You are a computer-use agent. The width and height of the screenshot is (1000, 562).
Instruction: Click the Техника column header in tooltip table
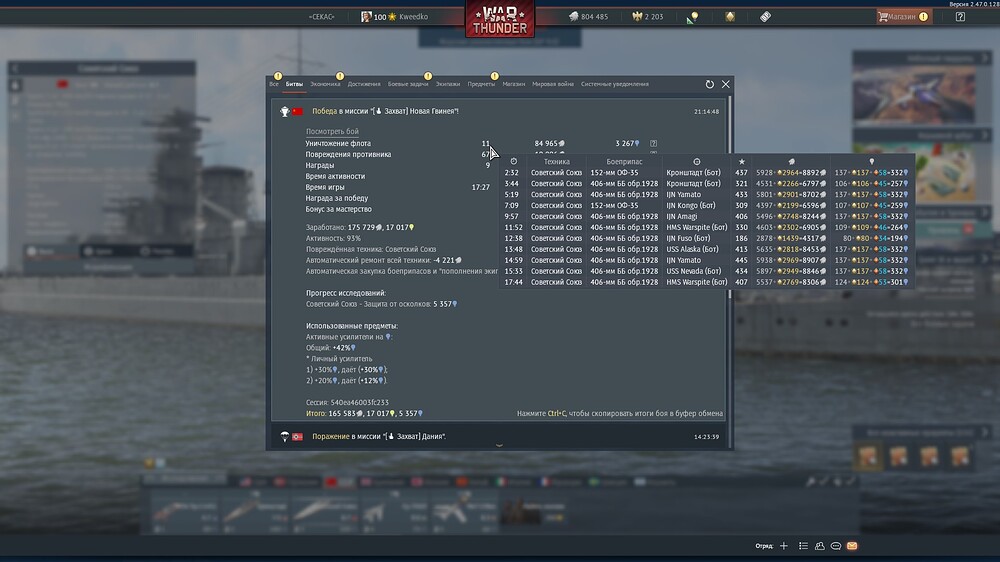[557, 162]
